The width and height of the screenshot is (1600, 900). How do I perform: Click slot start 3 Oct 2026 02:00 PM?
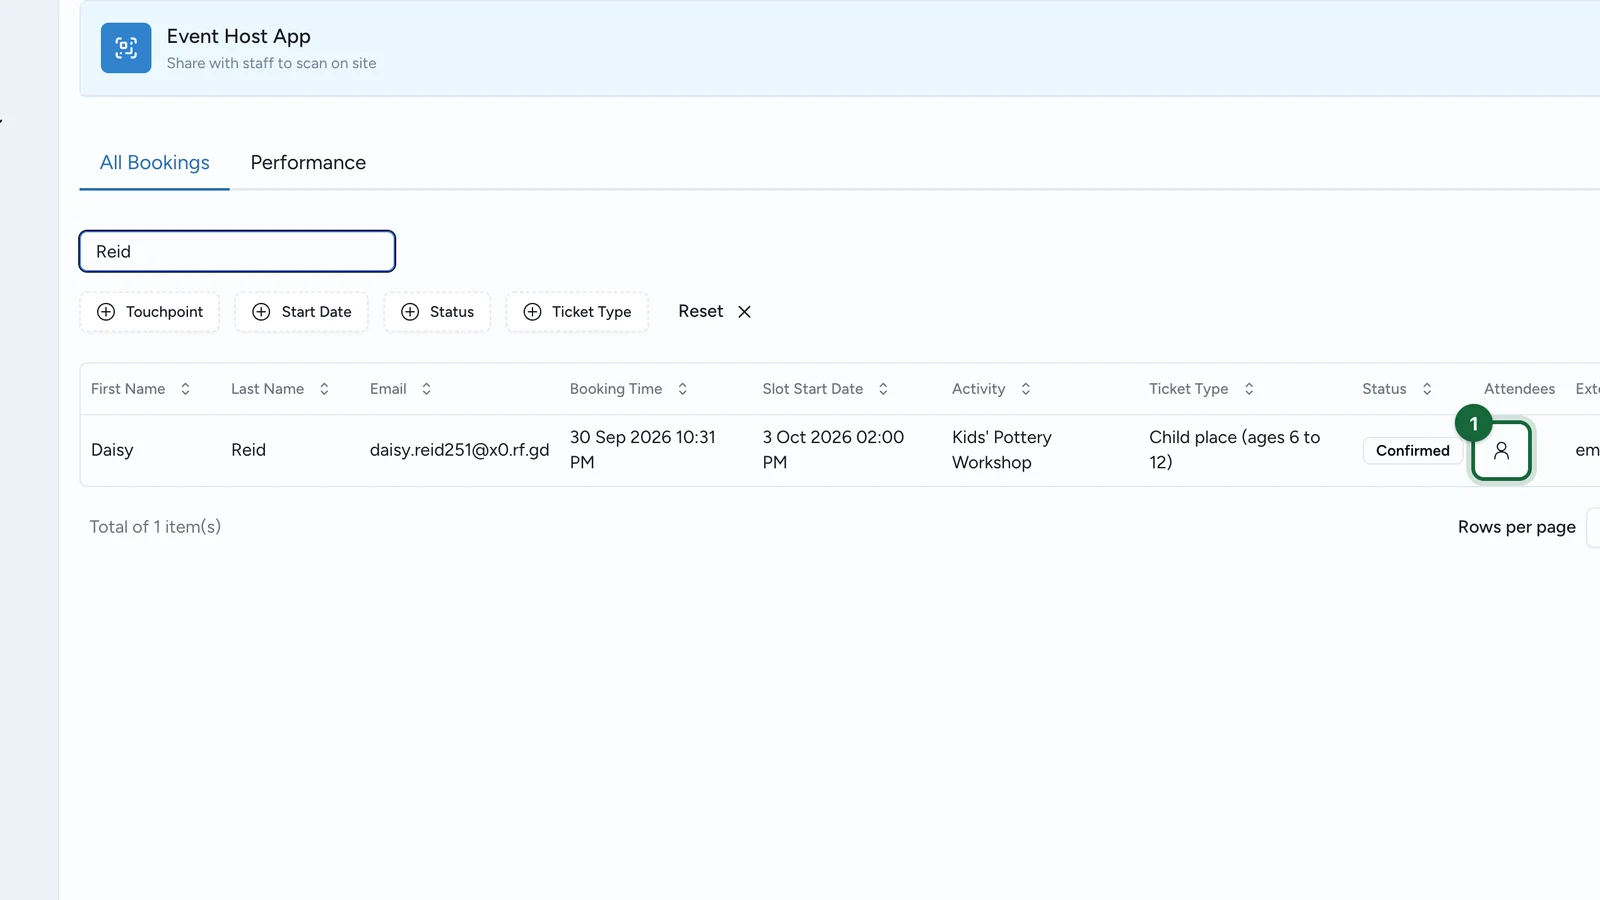833,450
